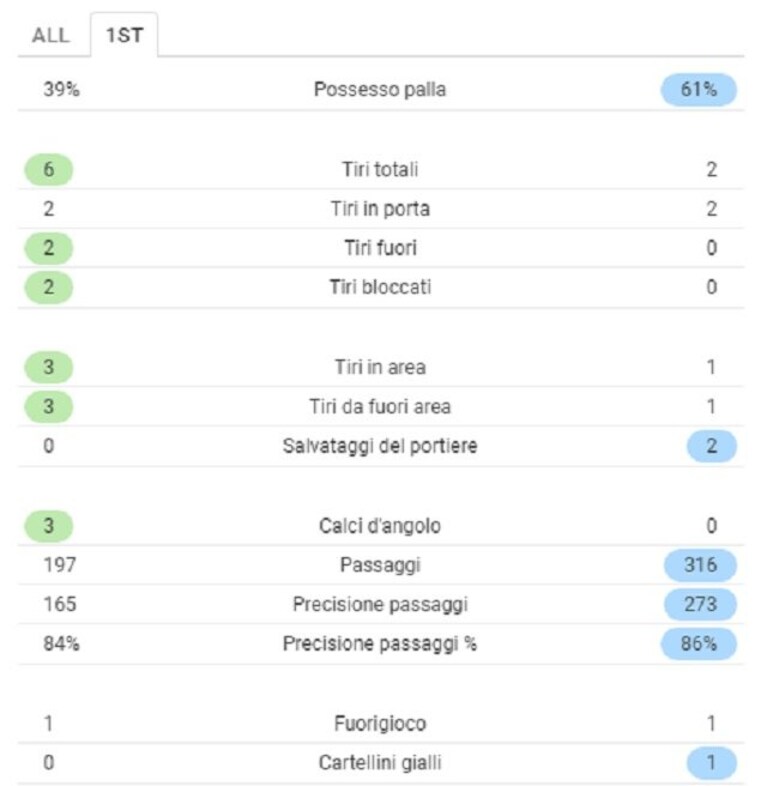Screen dimensions: 767x786
Task: Select the 86% pass accuracy badge
Action: 699,644
